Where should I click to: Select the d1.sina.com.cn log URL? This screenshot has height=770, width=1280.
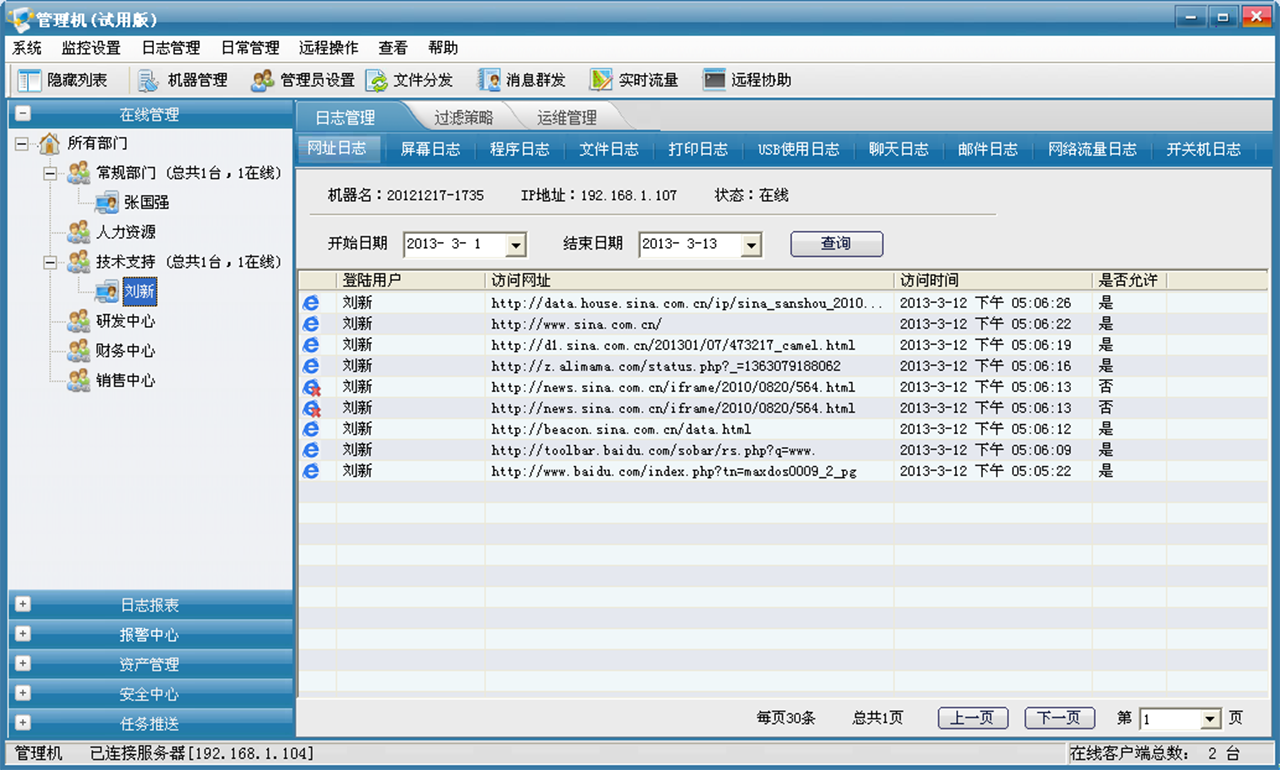[x=673, y=345]
